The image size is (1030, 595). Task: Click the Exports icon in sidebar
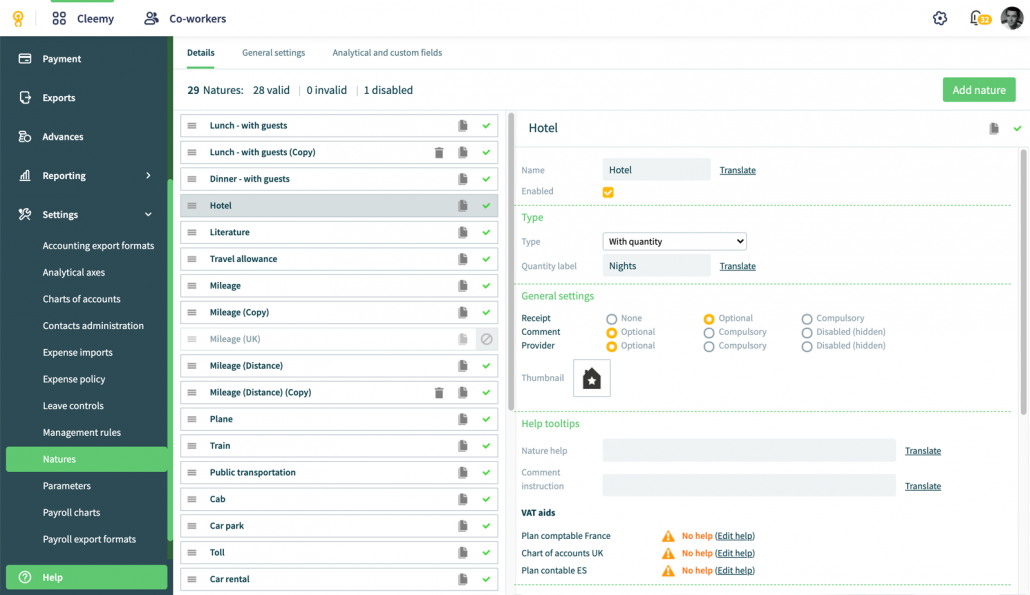point(25,97)
